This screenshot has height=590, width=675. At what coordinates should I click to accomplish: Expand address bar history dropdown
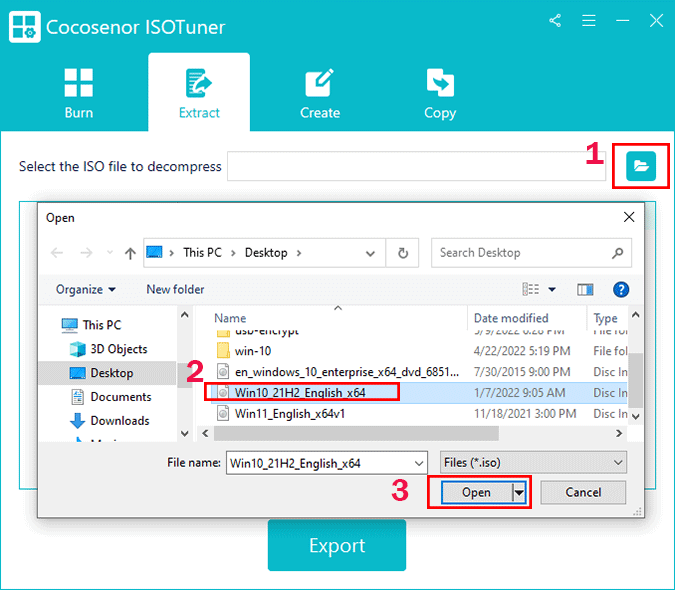[x=370, y=253]
